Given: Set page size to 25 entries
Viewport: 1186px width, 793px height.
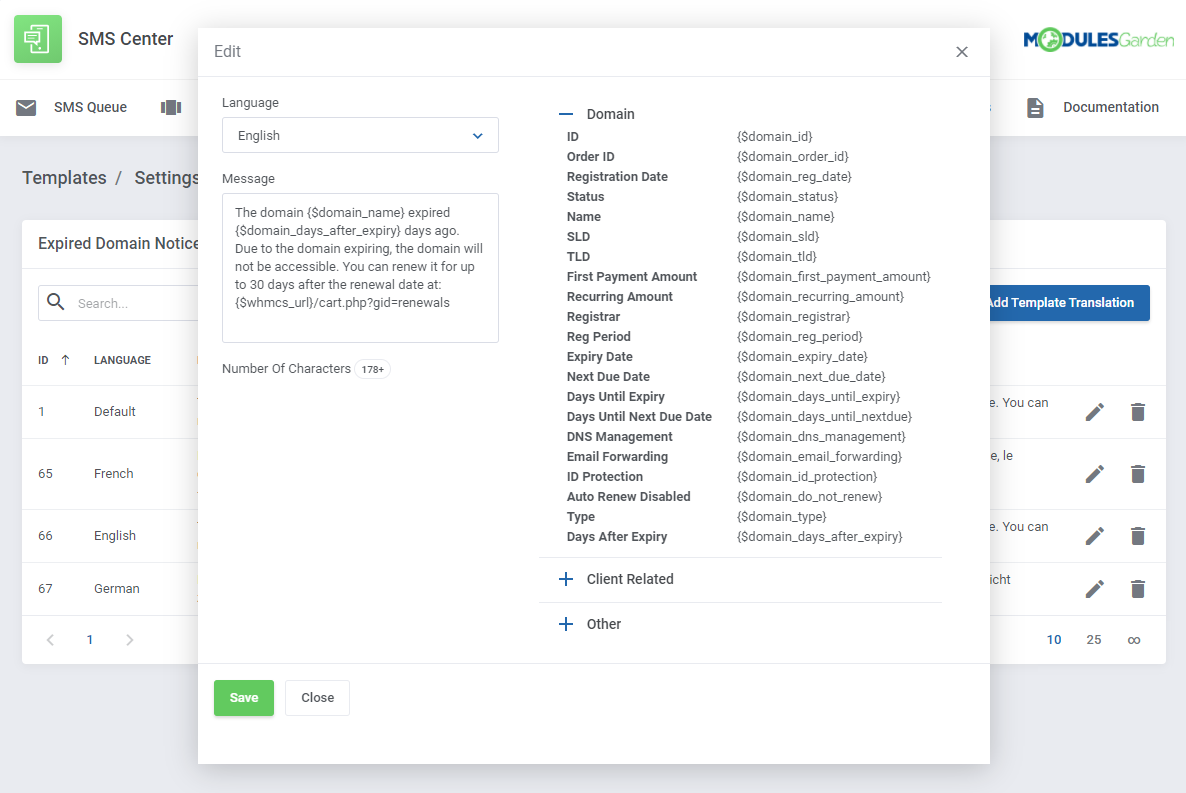Looking at the screenshot, I should [x=1093, y=639].
